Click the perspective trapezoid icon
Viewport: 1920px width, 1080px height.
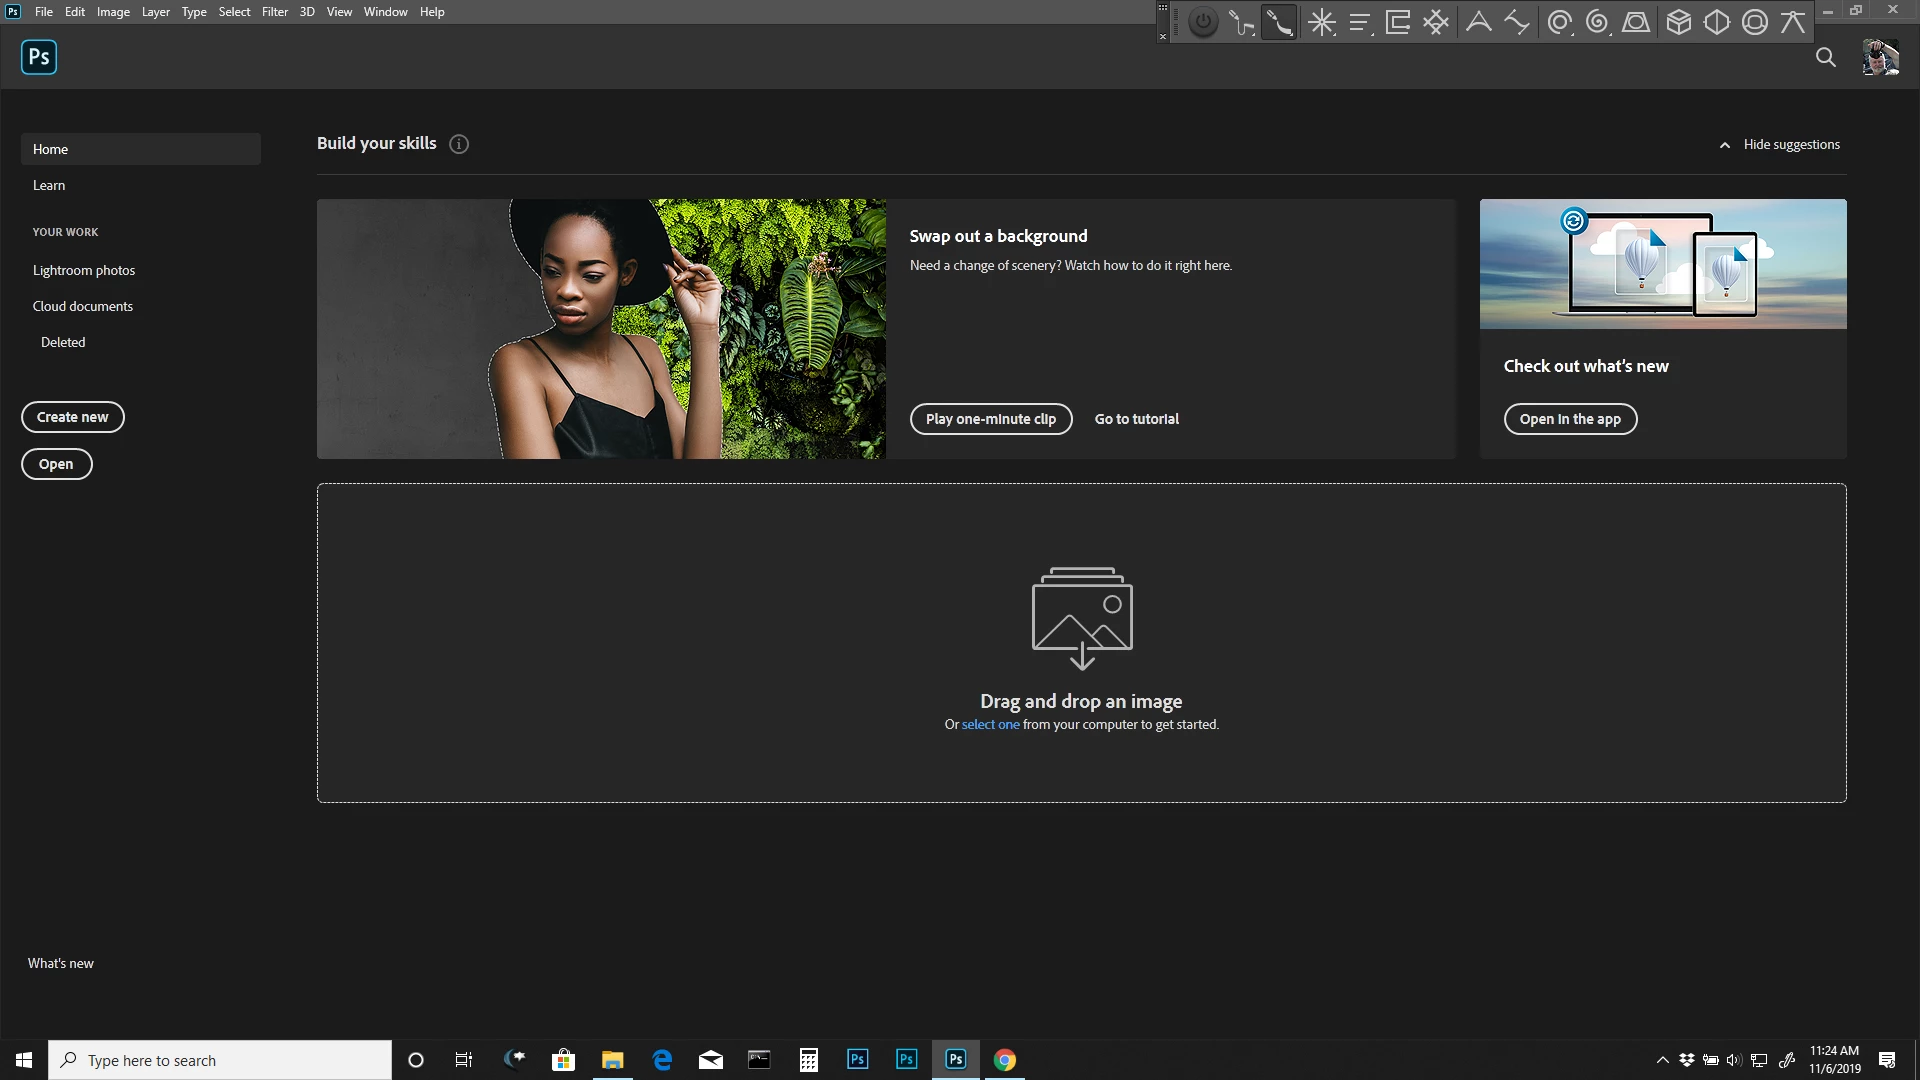(x=1636, y=22)
